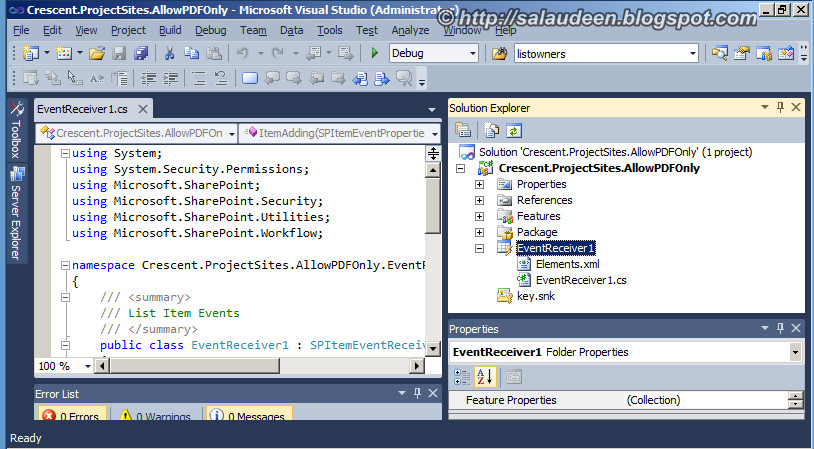Open the Tools menu
The width and height of the screenshot is (814, 449).
point(330,30)
